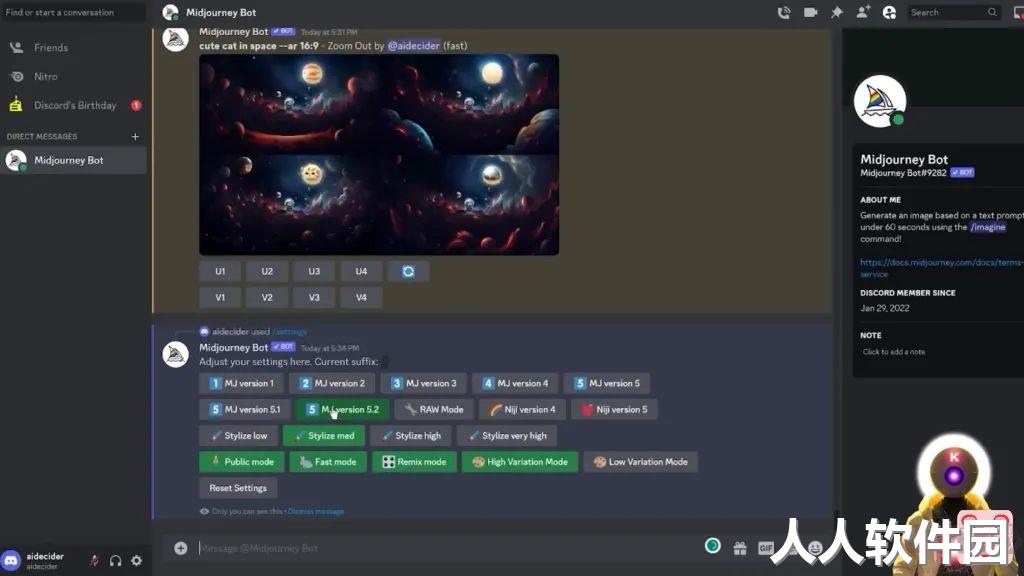Select Niji version 4 setting
1024x576 pixels.
pos(522,409)
